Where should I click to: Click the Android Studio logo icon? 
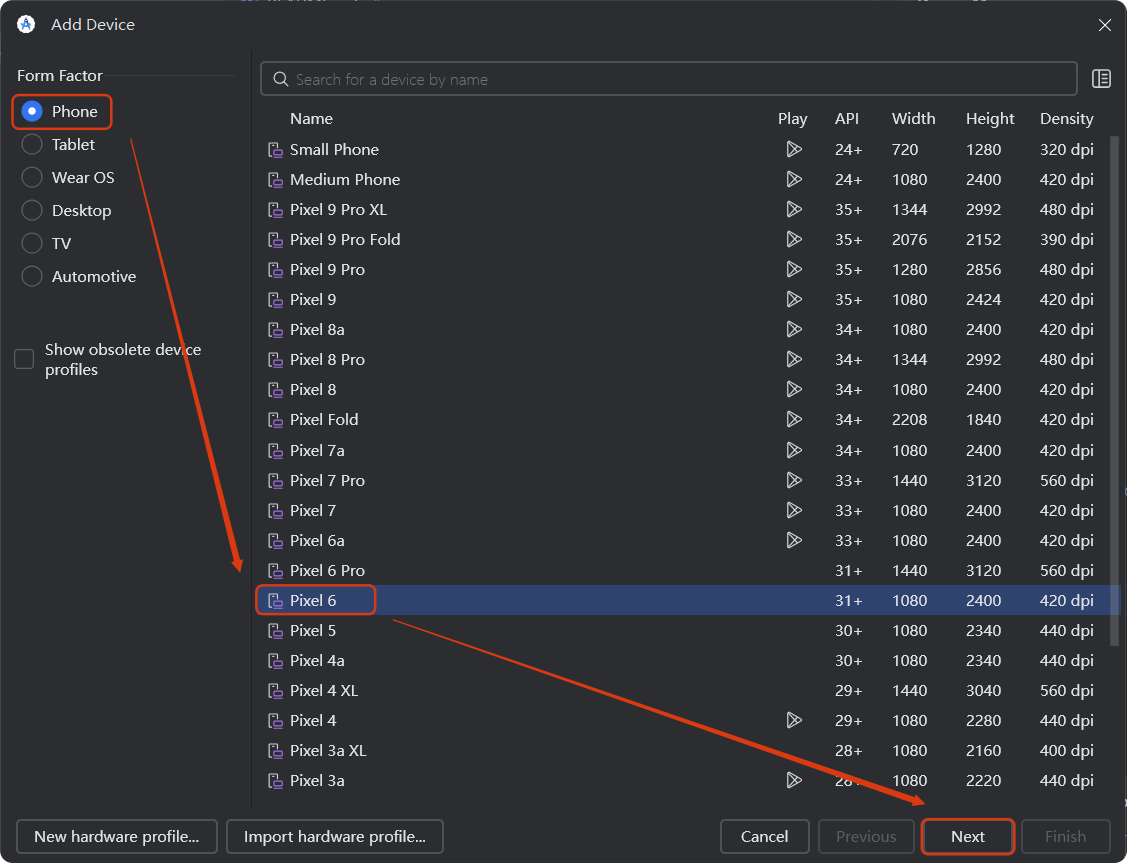coord(26,24)
